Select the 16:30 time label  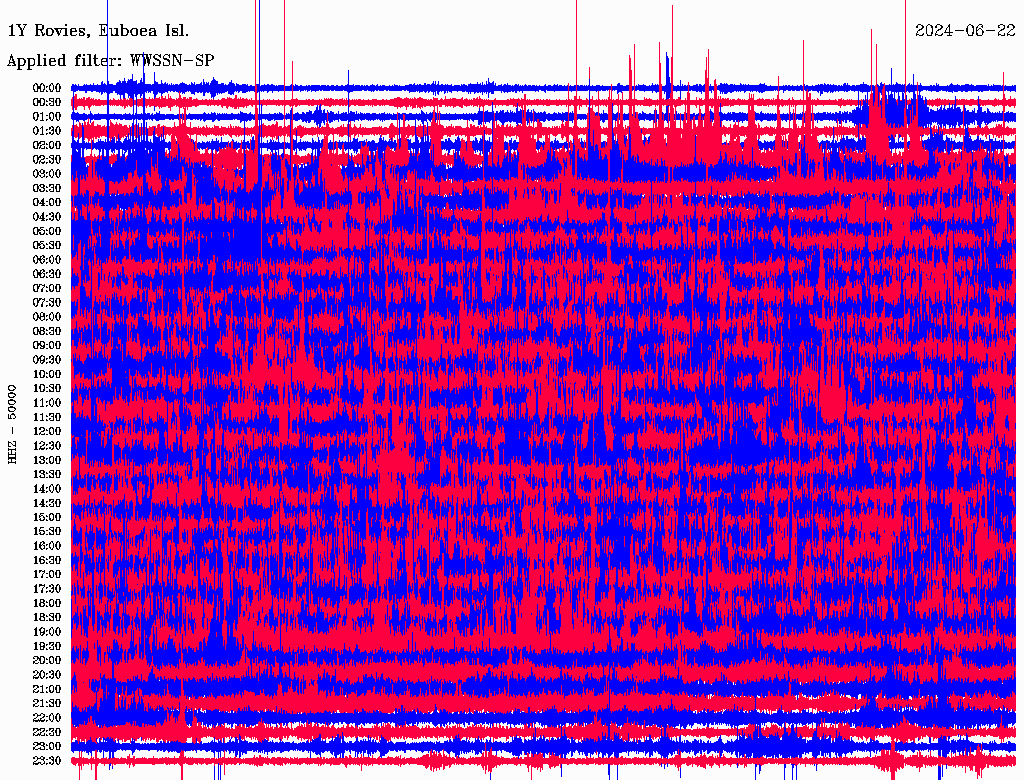(x=47, y=561)
